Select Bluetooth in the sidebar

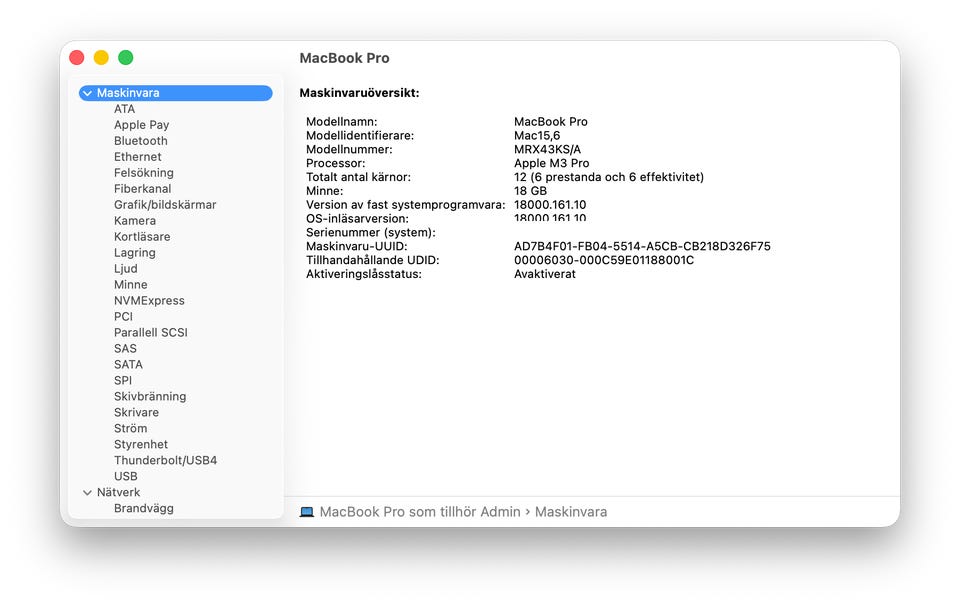point(141,141)
